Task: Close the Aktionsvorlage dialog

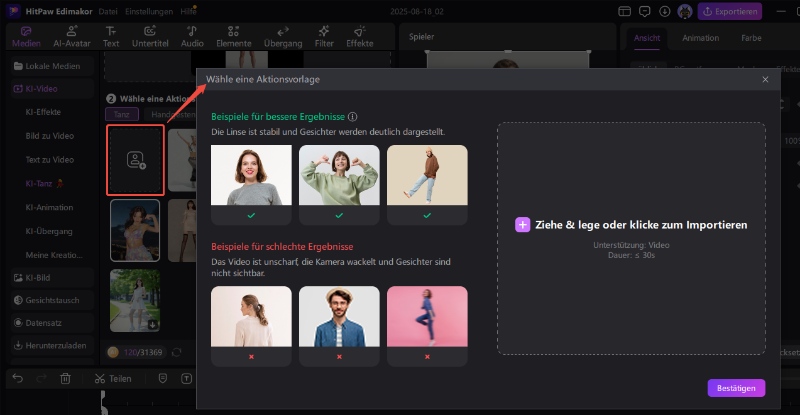Action: 765,79
